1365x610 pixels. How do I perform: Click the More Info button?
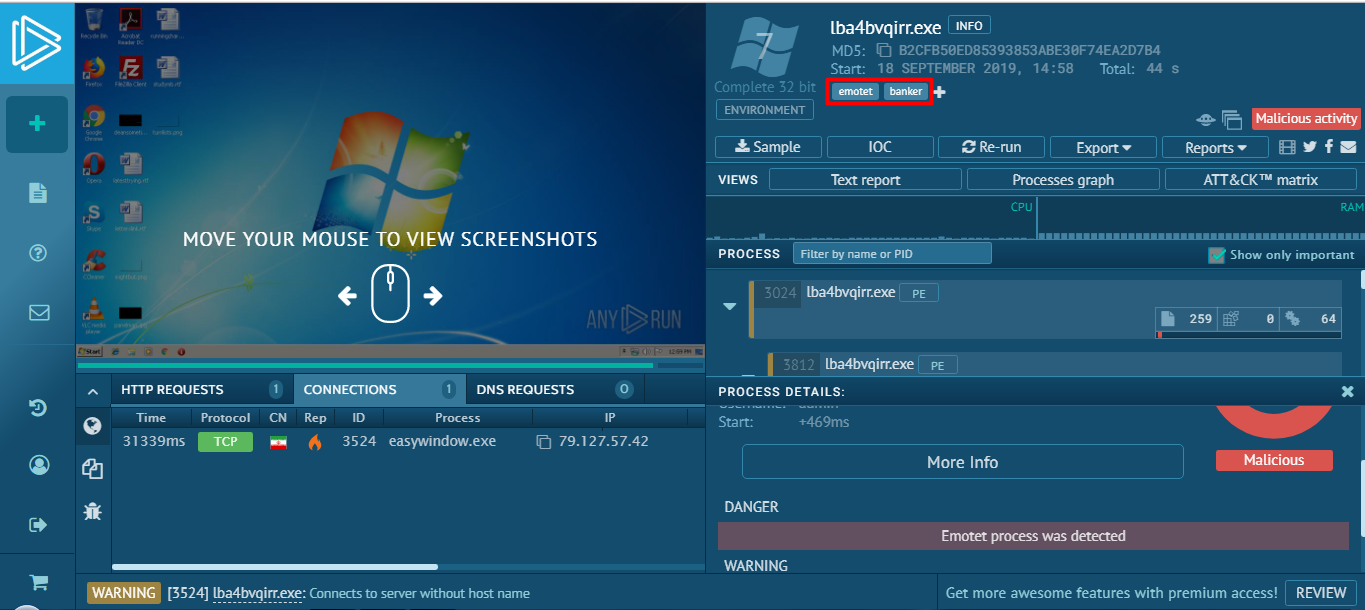tap(962, 462)
